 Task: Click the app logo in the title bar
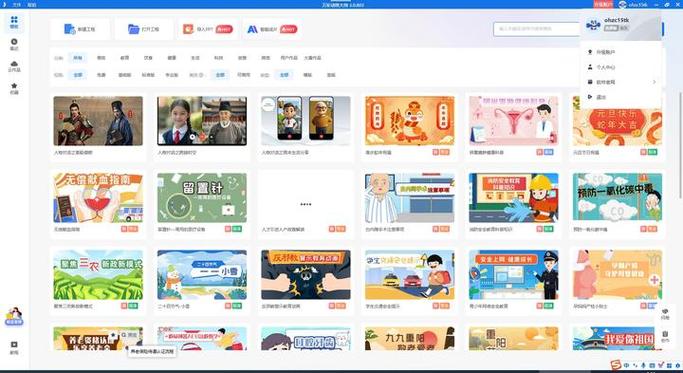(x=4, y=5)
